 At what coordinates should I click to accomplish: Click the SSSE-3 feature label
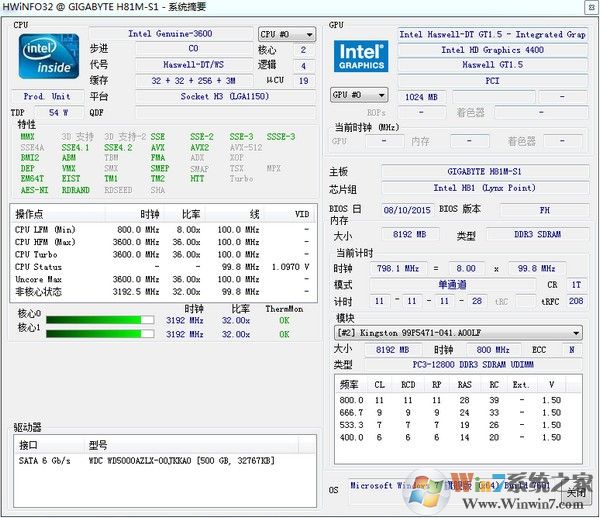tap(281, 137)
